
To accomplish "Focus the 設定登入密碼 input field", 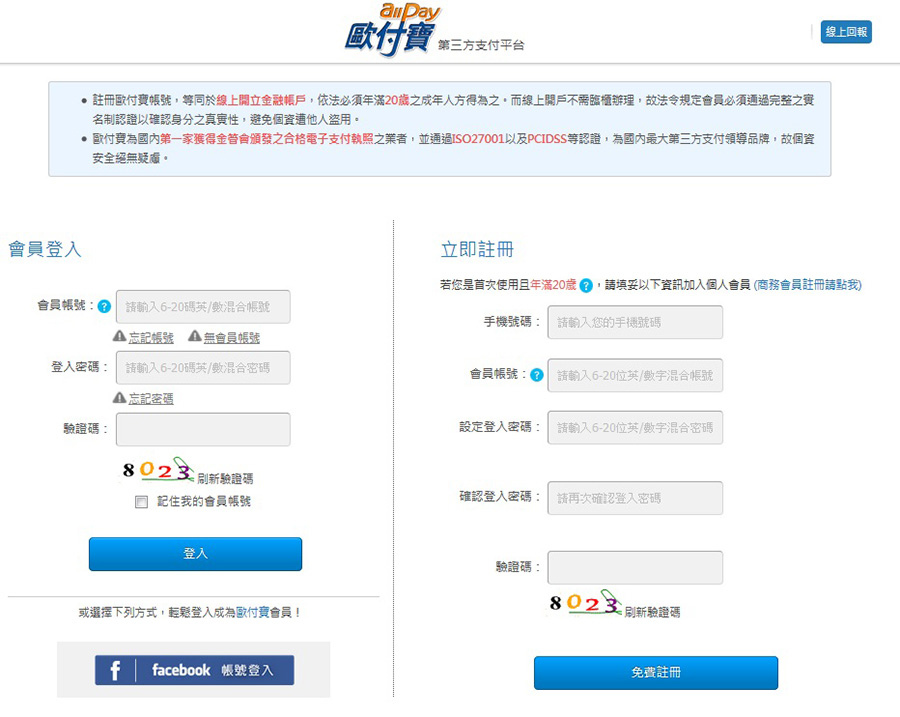I will coord(635,428).
